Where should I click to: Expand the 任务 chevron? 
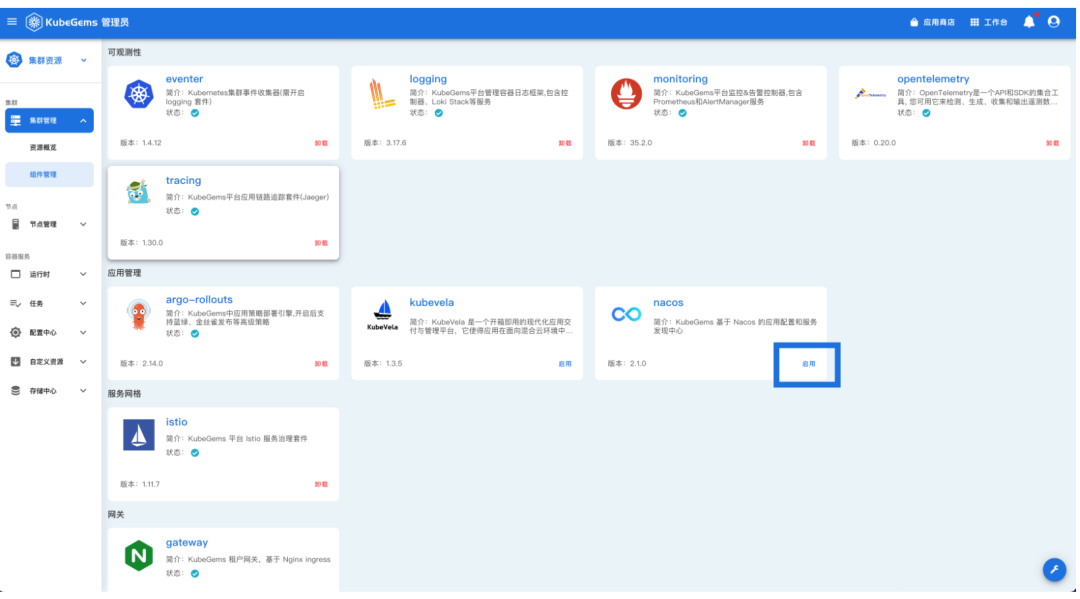click(83, 304)
